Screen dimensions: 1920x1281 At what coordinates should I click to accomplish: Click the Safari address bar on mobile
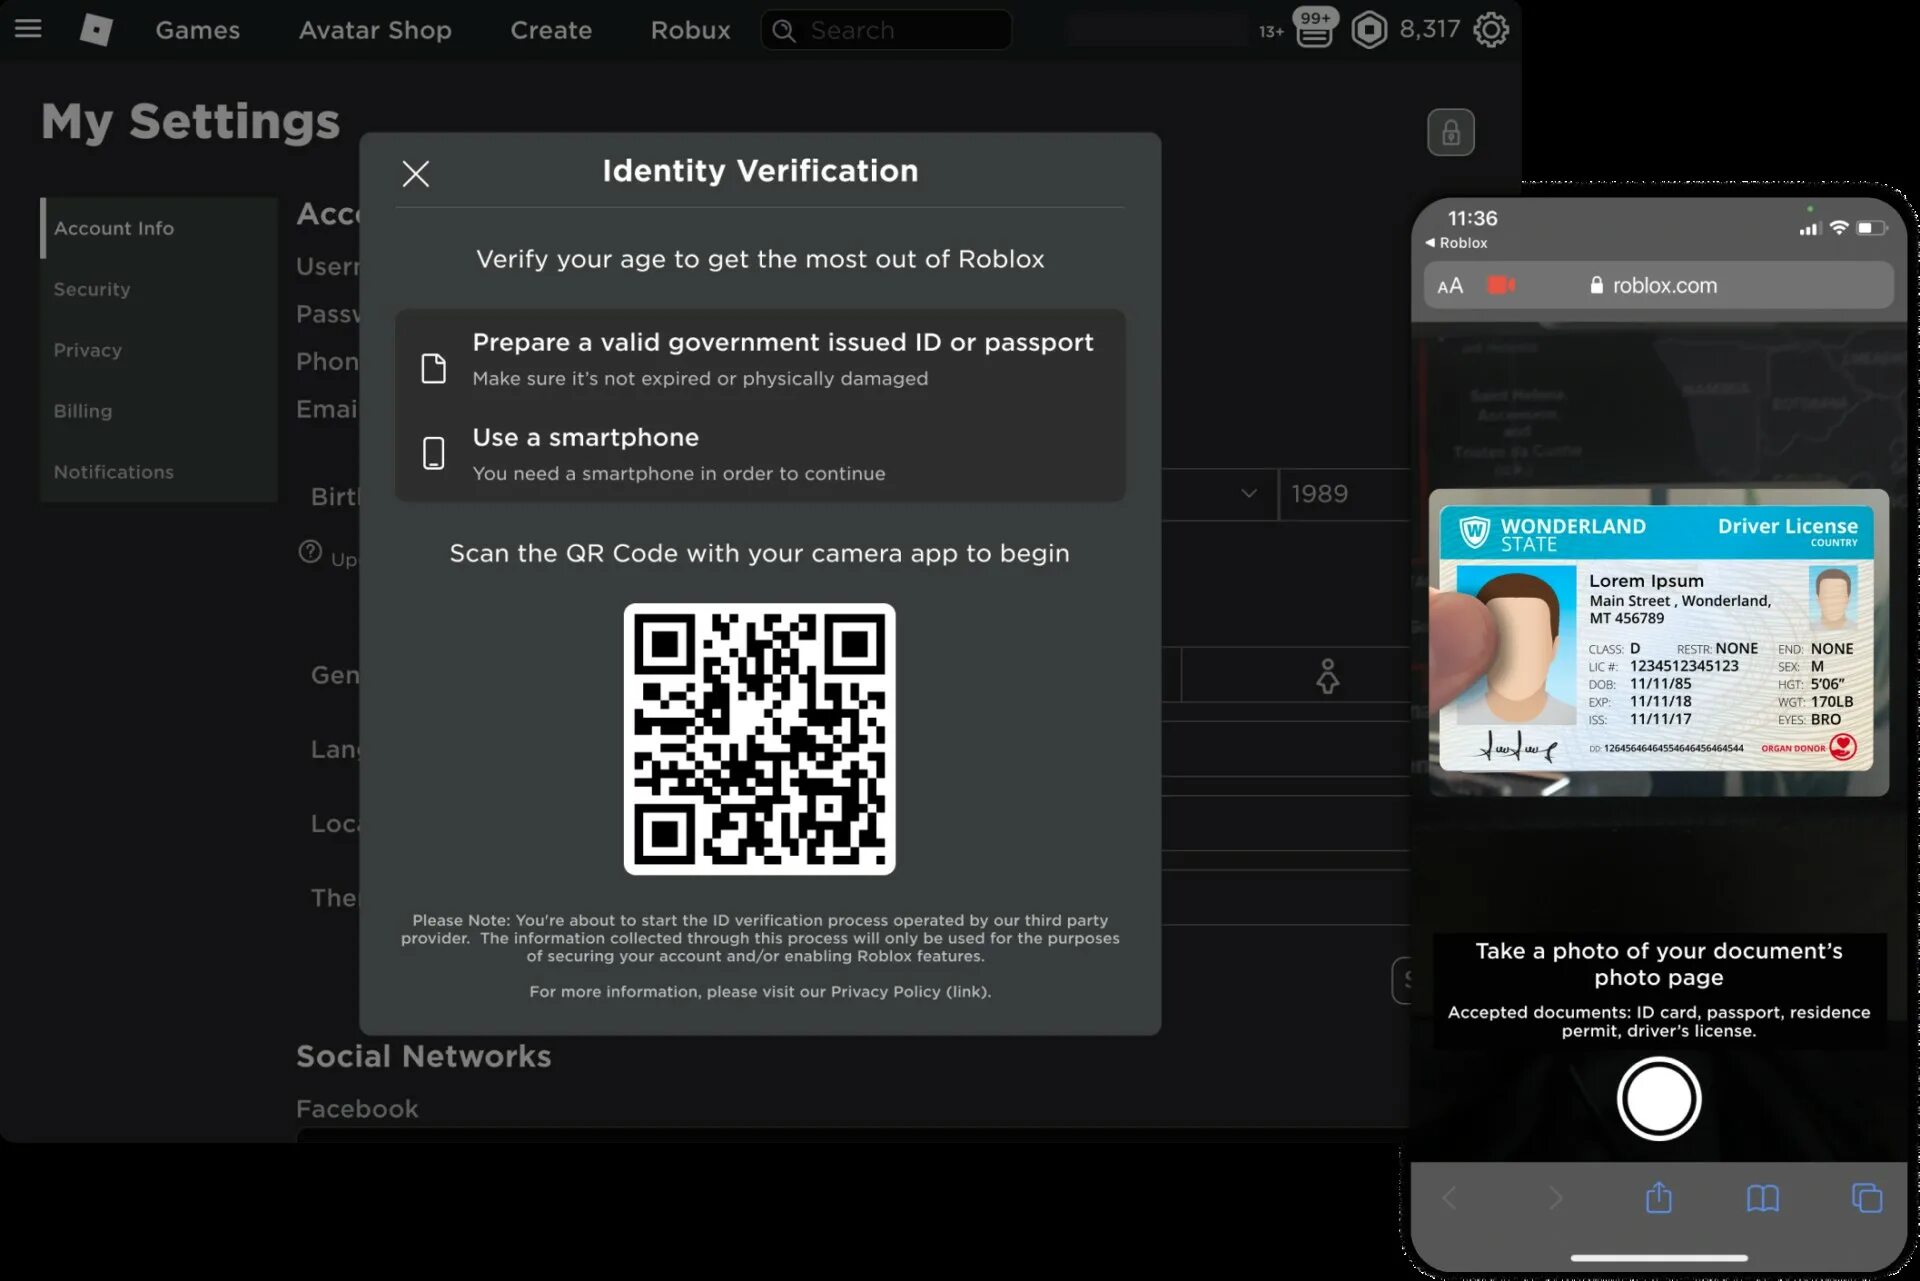coord(1661,285)
